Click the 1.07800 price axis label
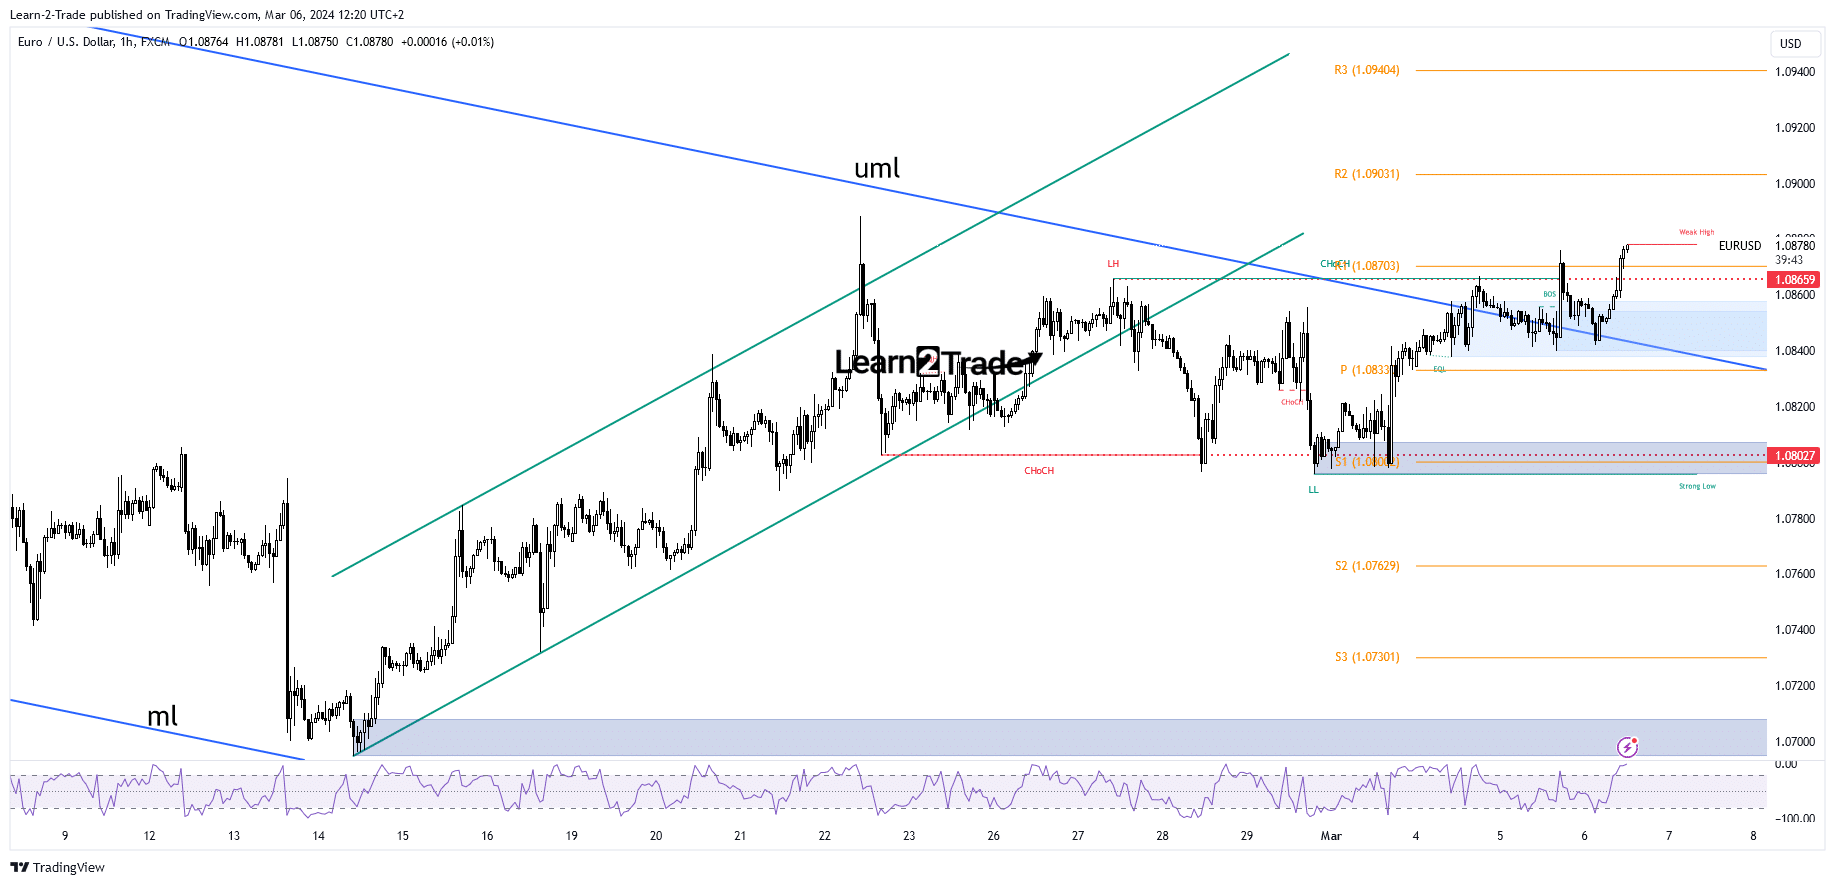Image resolution: width=1835 pixels, height=885 pixels. [x=1794, y=519]
